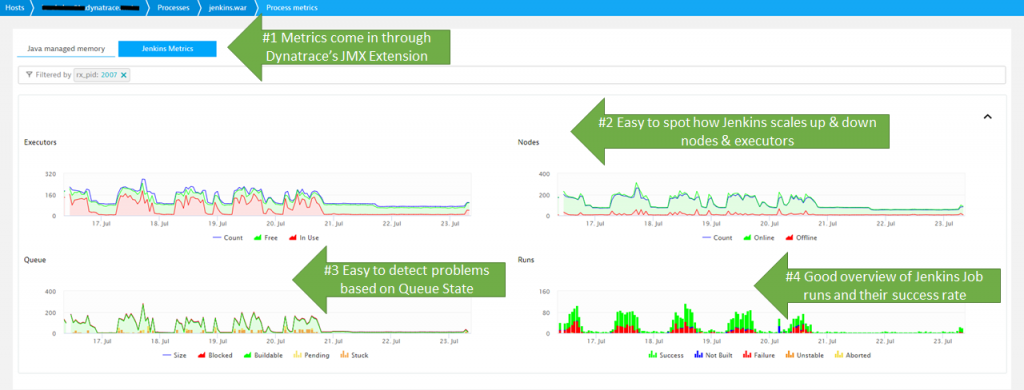Viewport: 1024px width, 390px height.
Task: Toggle Aborted series in Runs legend
Action: (x=852, y=355)
